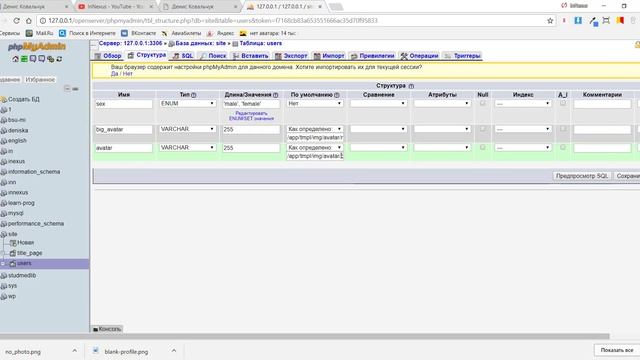This screenshot has height=360, width=640.
Task: Open no_photo.png download item menu arrow
Action: 74,351
